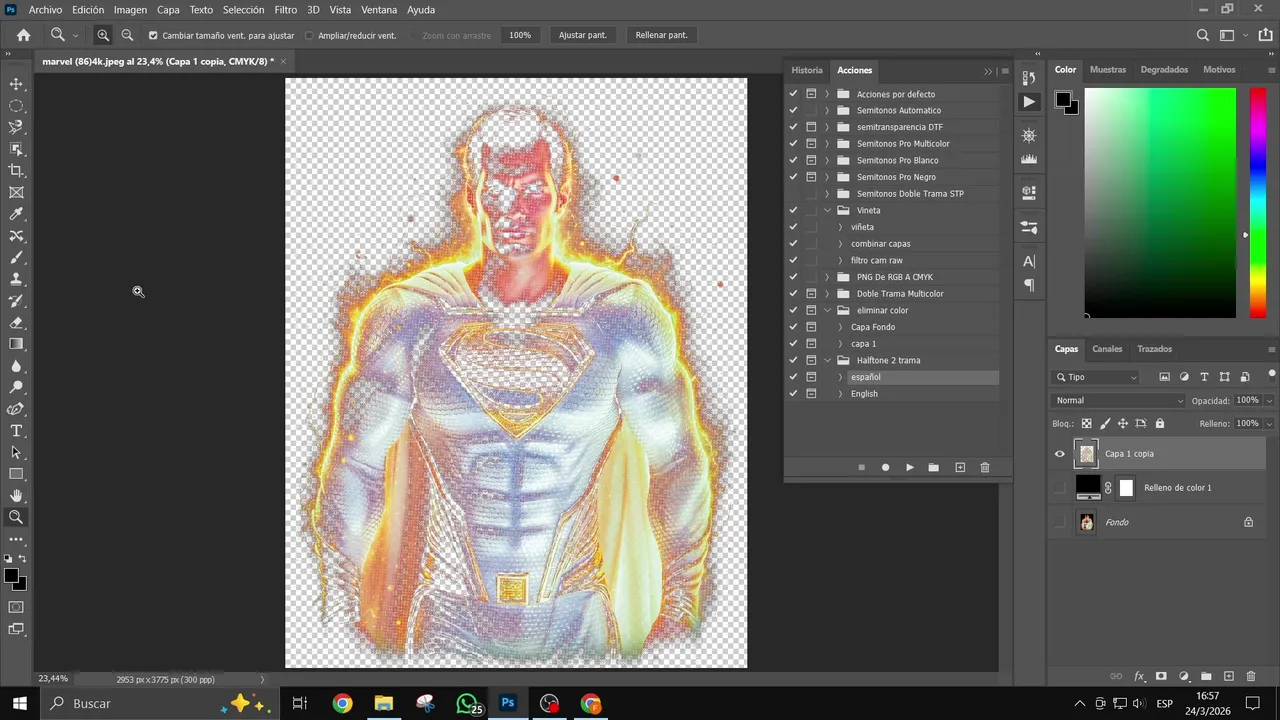Viewport: 1280px width, 720px height.
Task: Show the 'Relleno de color 1' layer
Action: 1060,488
